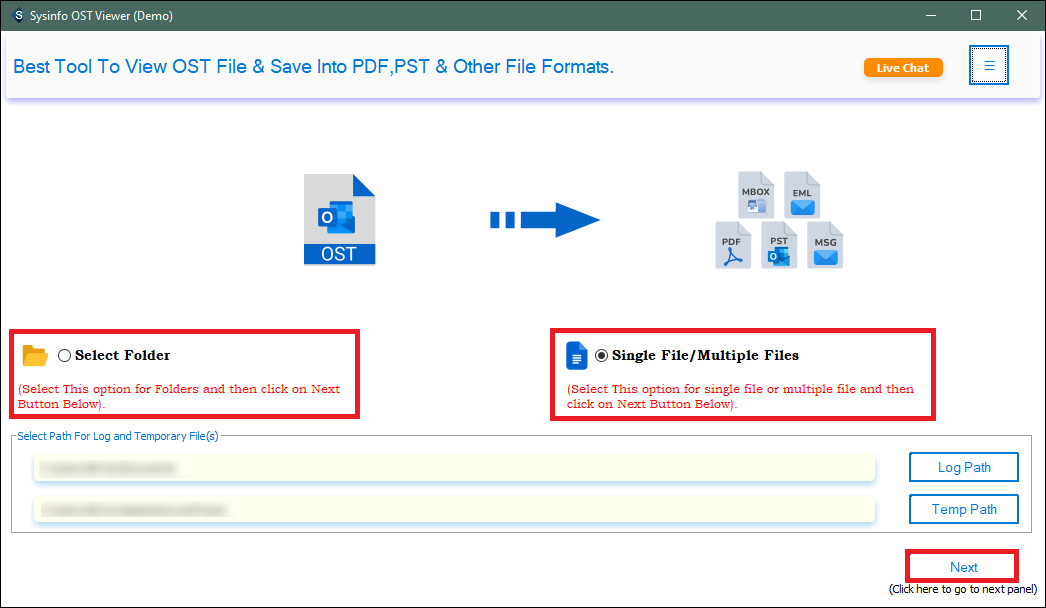Screen dimensions: 1046x608
Task: Choose the Select Folder radio option
Action: pos(64,356)
